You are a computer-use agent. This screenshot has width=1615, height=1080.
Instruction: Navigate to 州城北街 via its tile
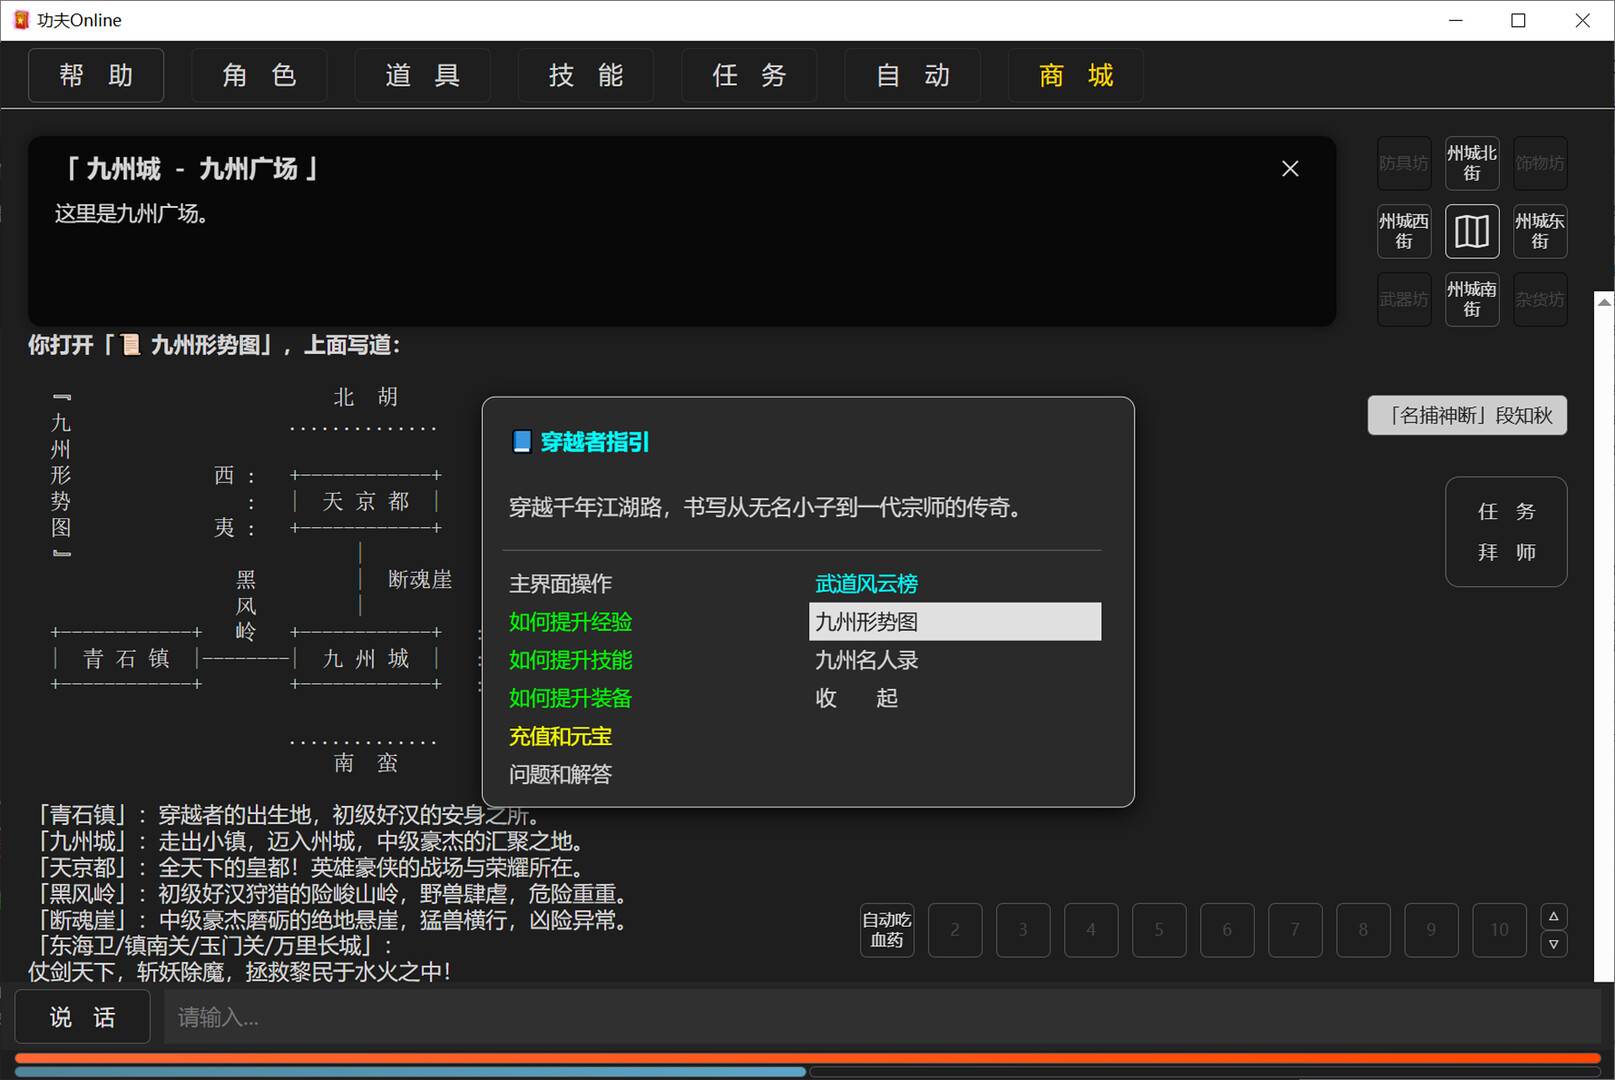pos(1471,163)
